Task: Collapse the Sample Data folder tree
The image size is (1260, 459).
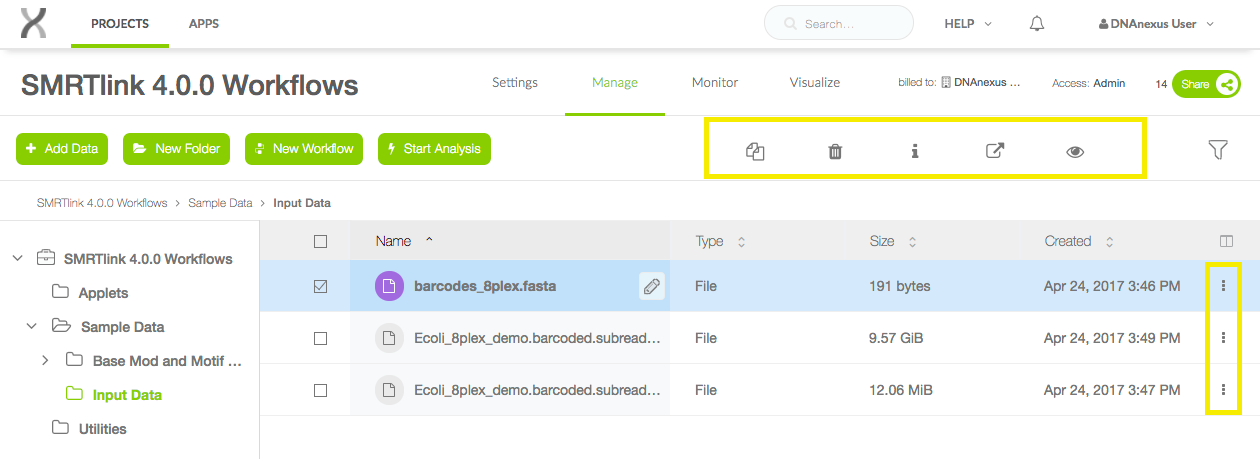Action: coord(32,326)
